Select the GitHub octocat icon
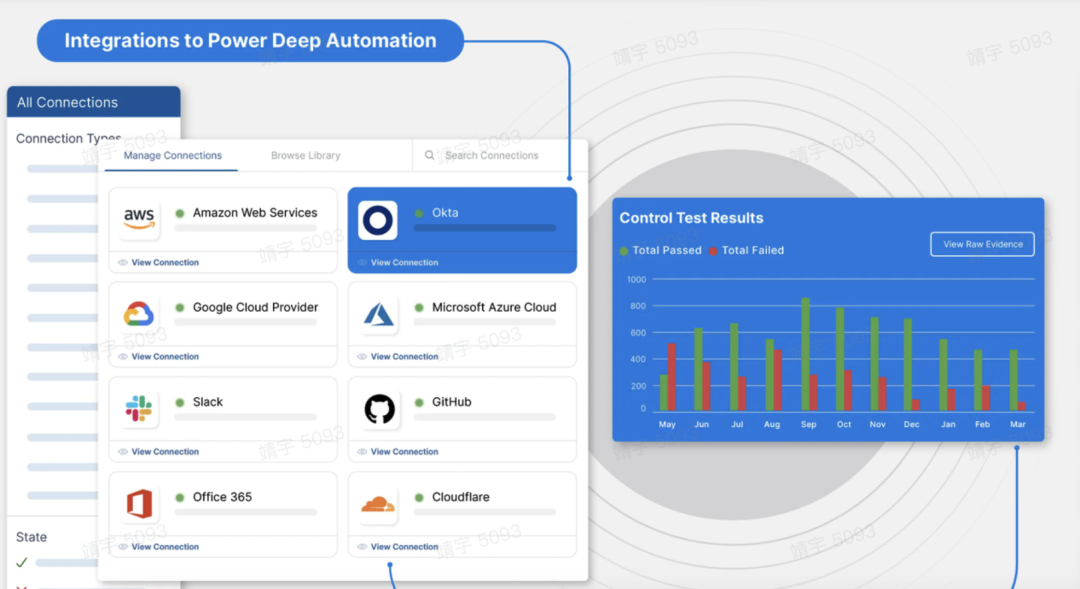The height and width of the screenshot is (589, 1080). click(x=379, y=408)
